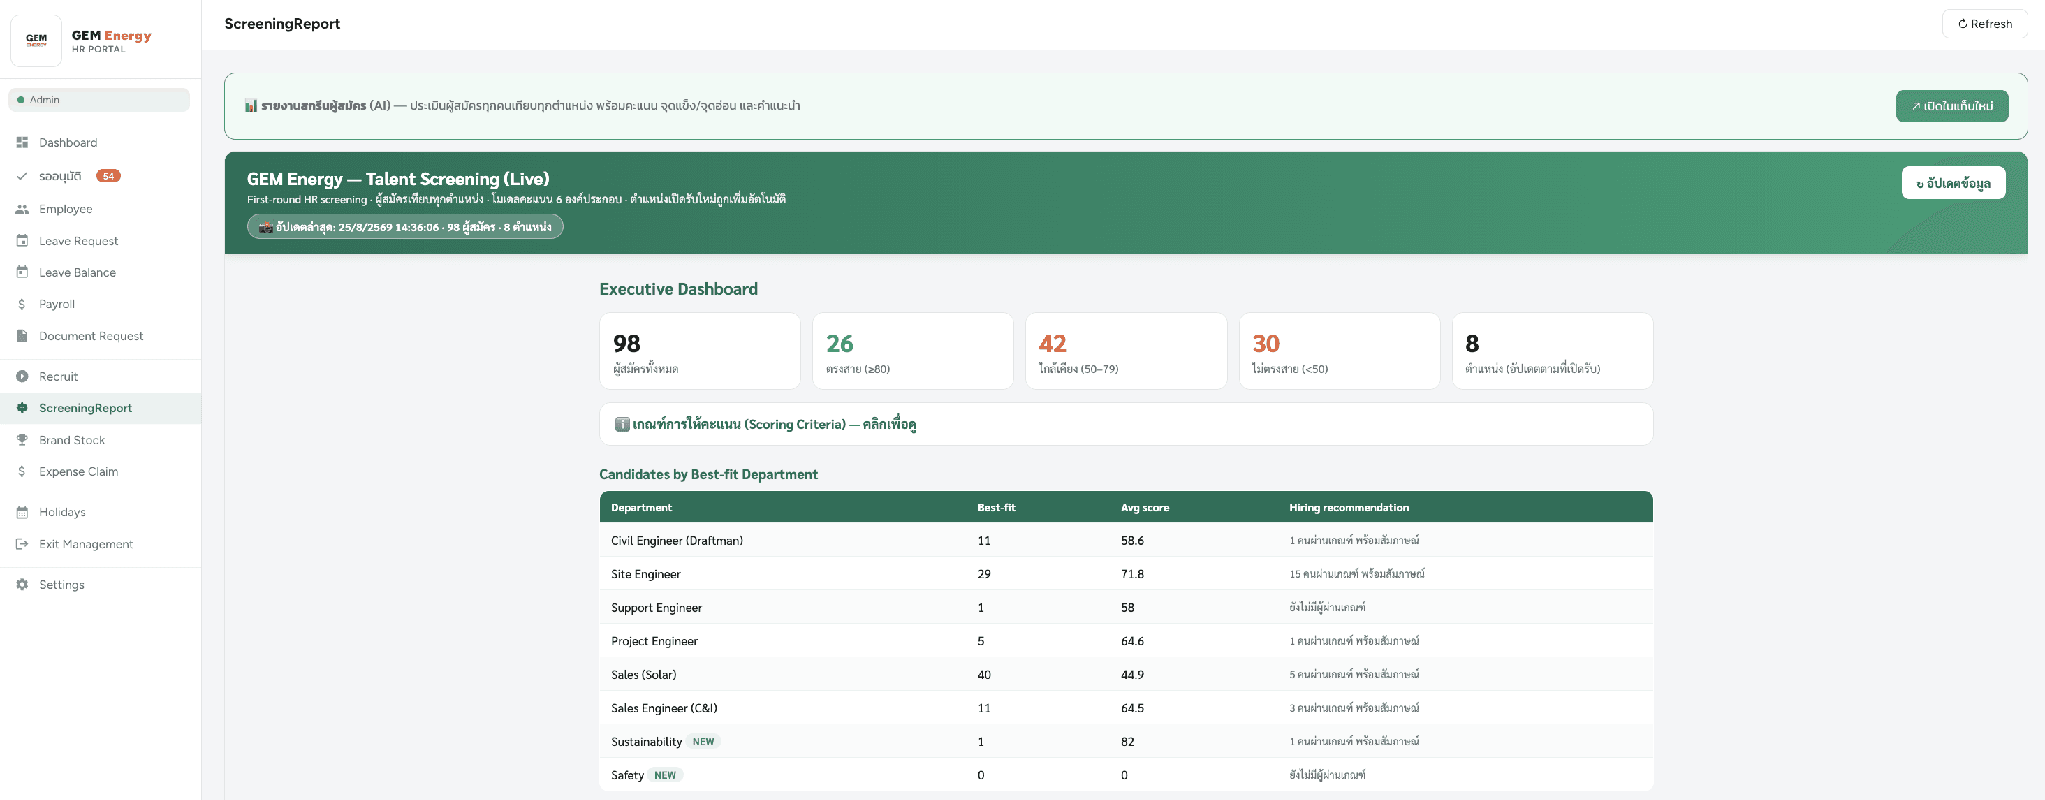The height and width of the screenshot is (800, 2045).
Task: Click the last-updated status pill
Action: pos(405,227)
